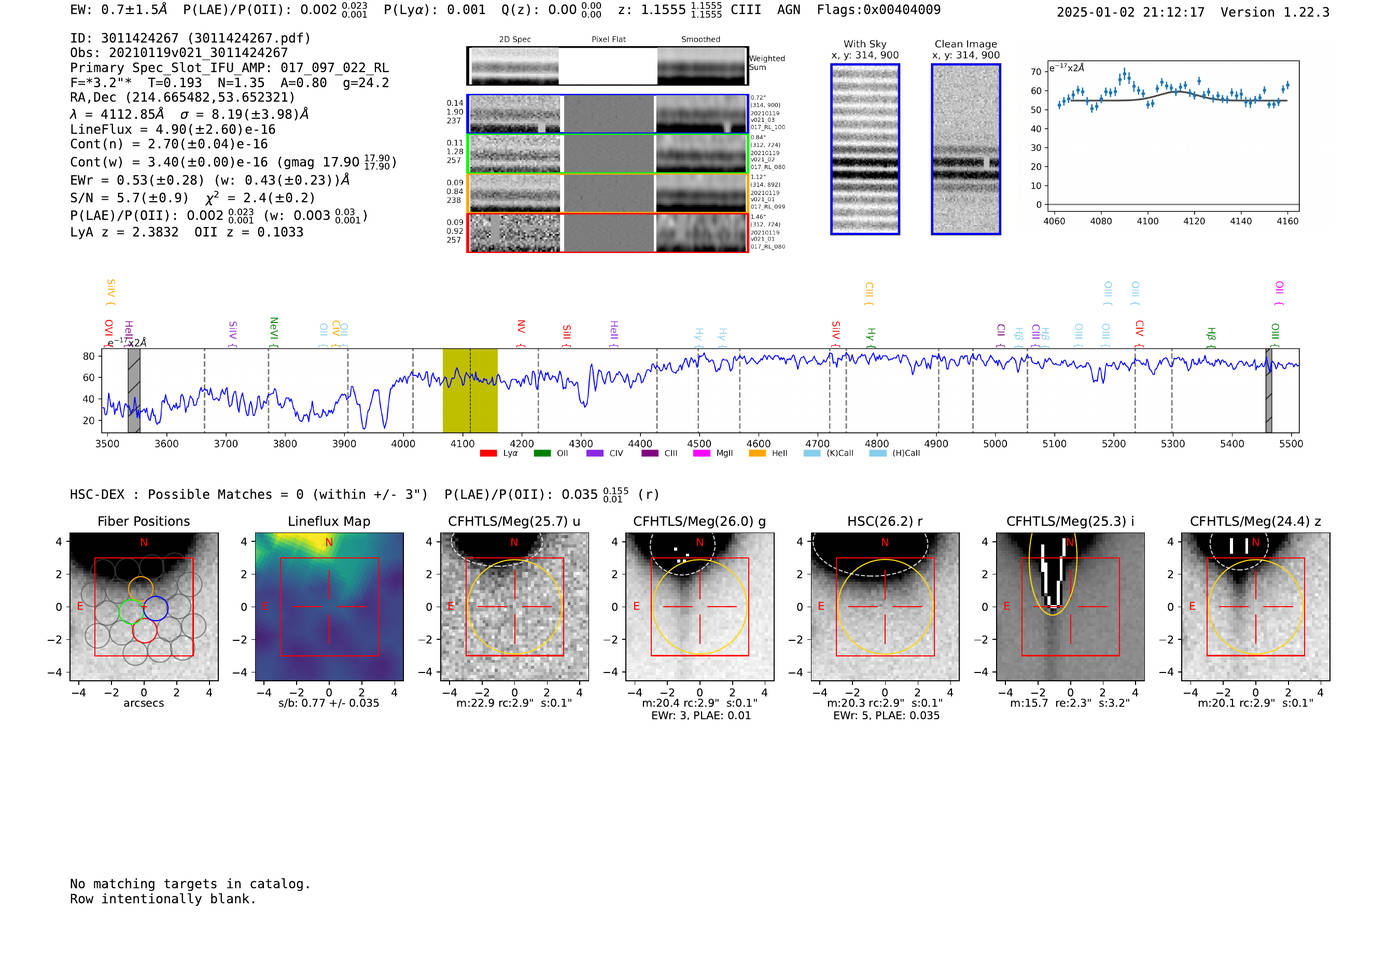Select the CFHTLS/Meg(24.4) z-band cutout

[x=1255, y=607]
